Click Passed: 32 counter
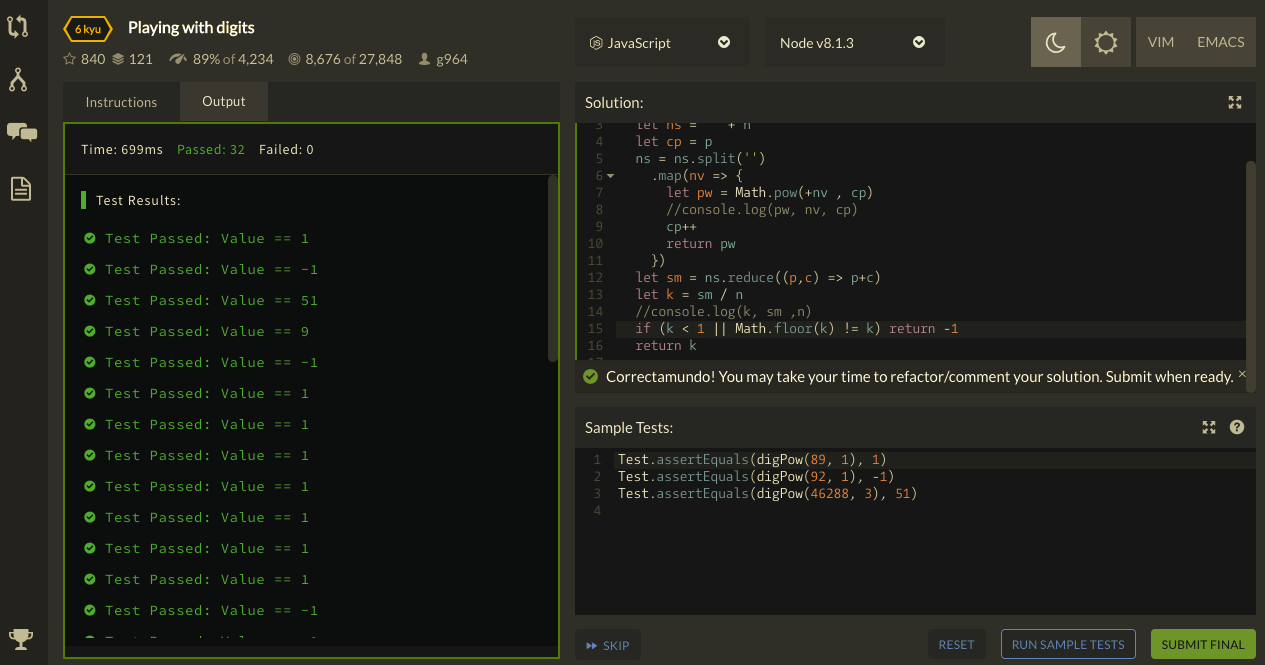The image size is (1265, 665). (211, 150)
